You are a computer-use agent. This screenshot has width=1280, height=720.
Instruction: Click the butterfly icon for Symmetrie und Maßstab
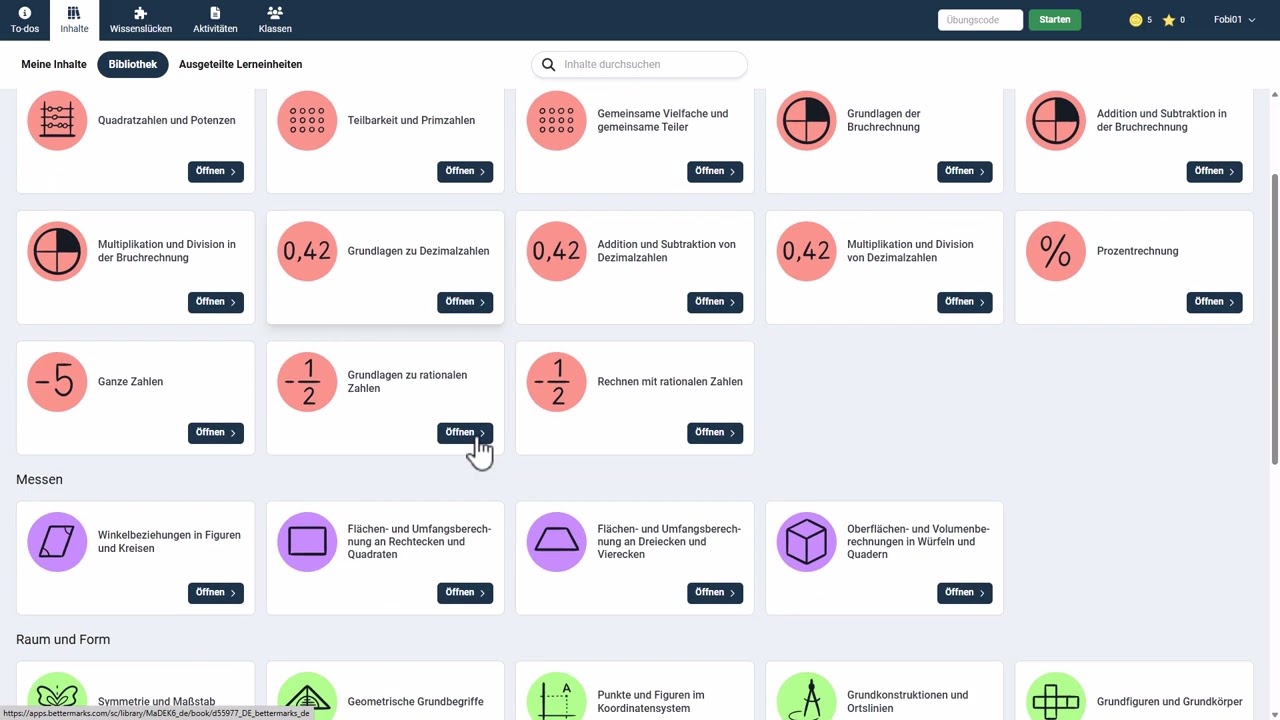pos(57,696)
